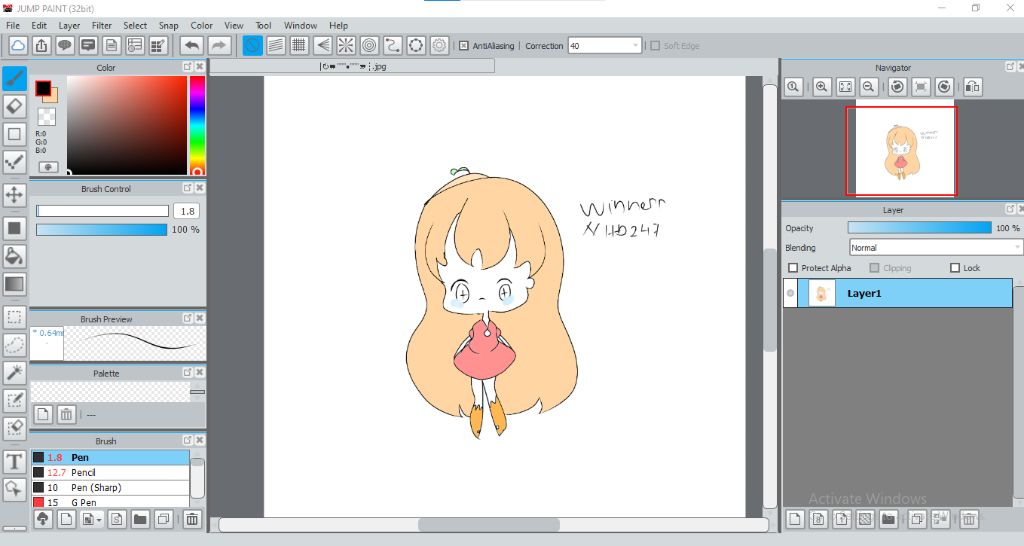Enable crisscross grid snap
Viewport: 1024px width, 546px height.
click(299, 46)
